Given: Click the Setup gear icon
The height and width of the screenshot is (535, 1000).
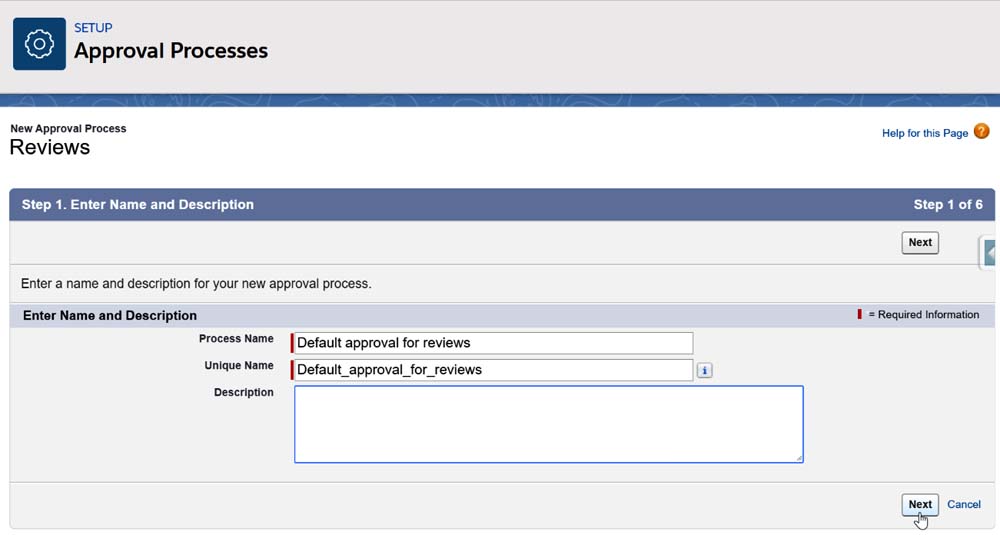Looking at the screenshot, I should [x=39, y=44].
